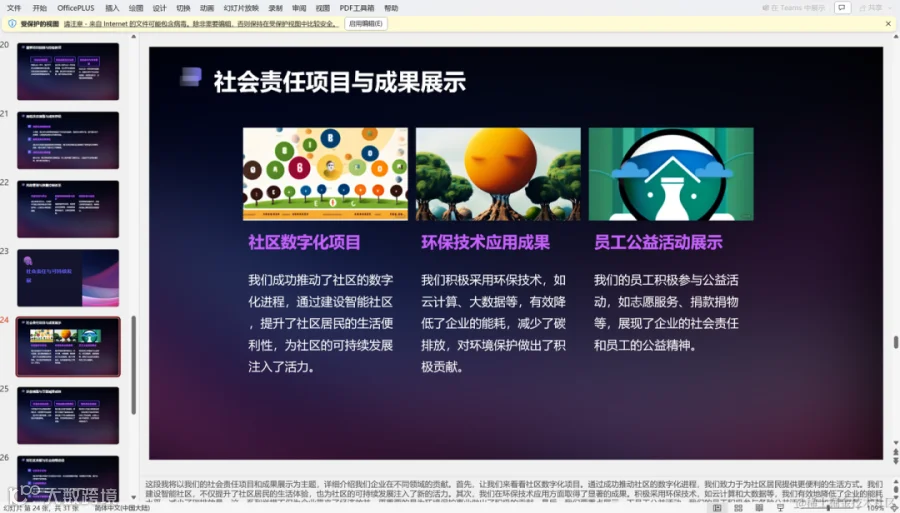900x513 pixels.
Task: Expand the 共享 dropdown arrow
Action: click(x=891, y=8)
